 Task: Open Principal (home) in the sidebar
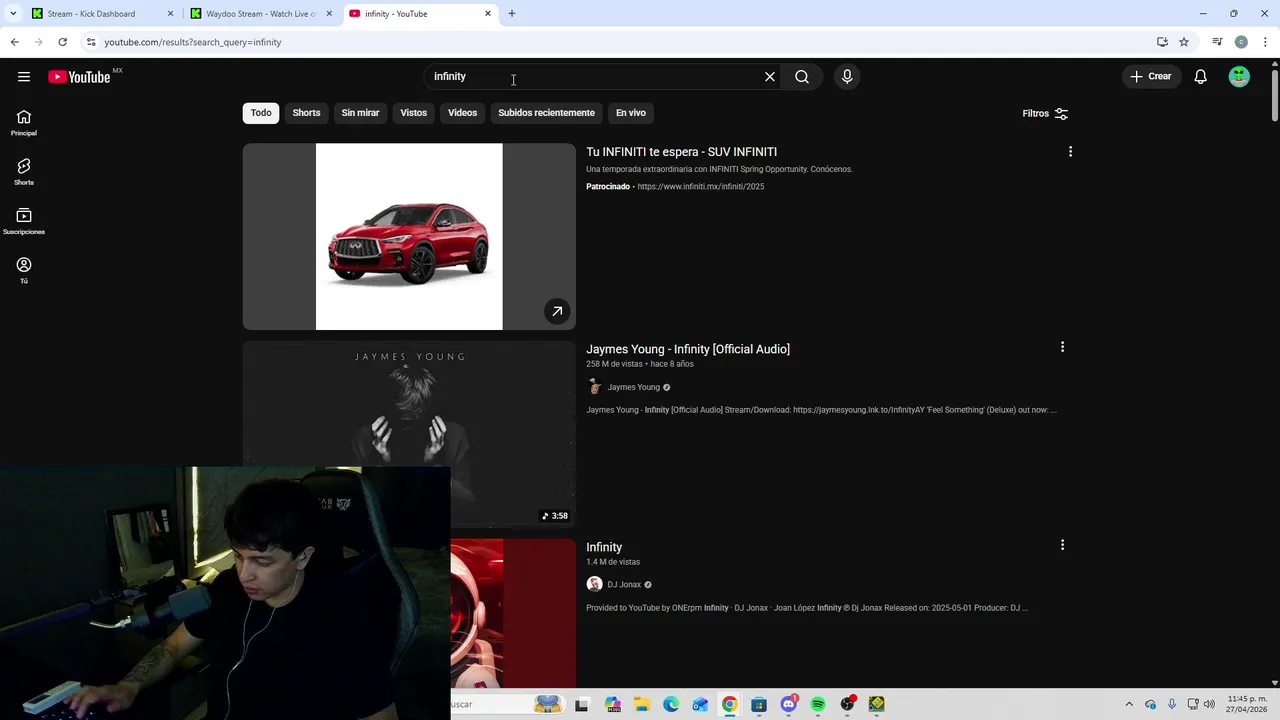coord(24,123)
